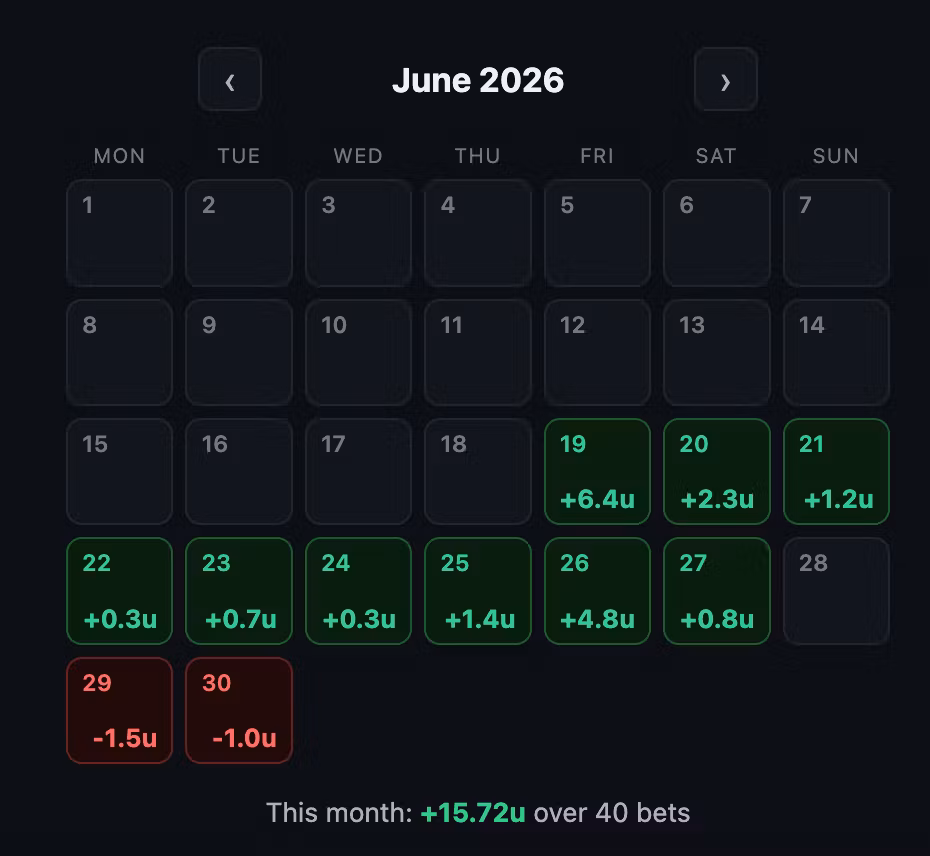Open June 22 day cell
This screenshot has width=930, height=856.
(119, 591)
